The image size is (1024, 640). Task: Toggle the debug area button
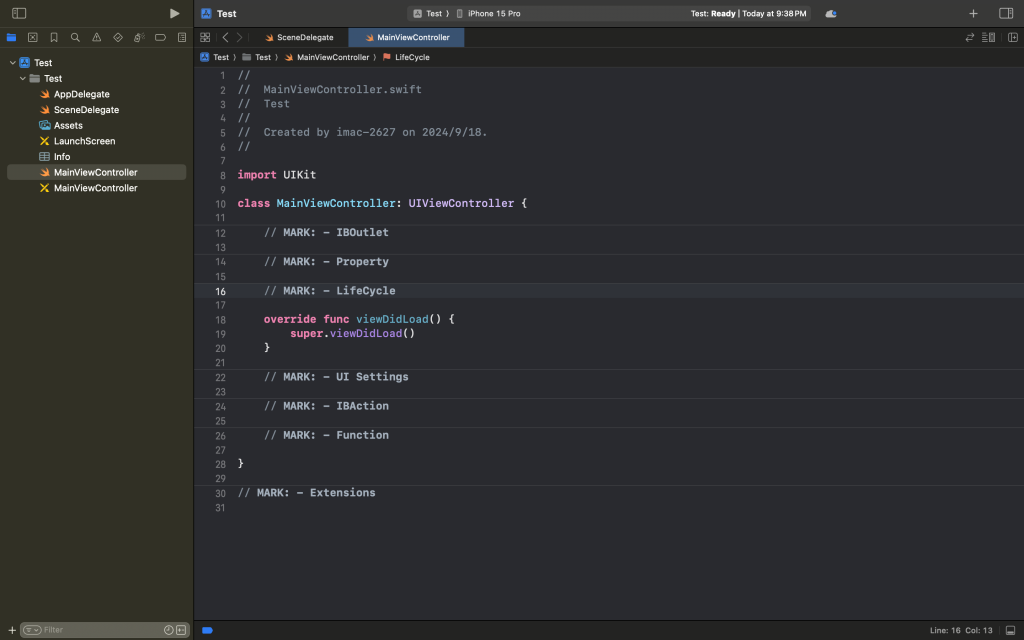tap(1010, 630)
